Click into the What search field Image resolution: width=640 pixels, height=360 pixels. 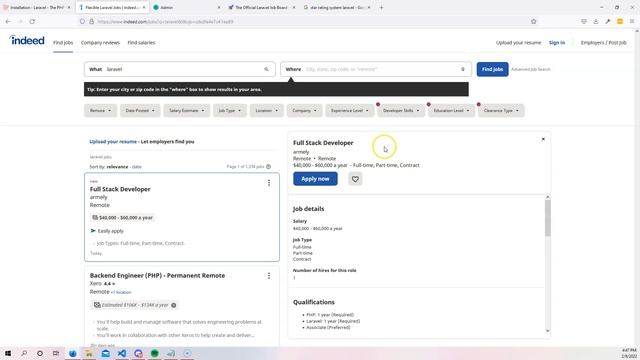180,69
